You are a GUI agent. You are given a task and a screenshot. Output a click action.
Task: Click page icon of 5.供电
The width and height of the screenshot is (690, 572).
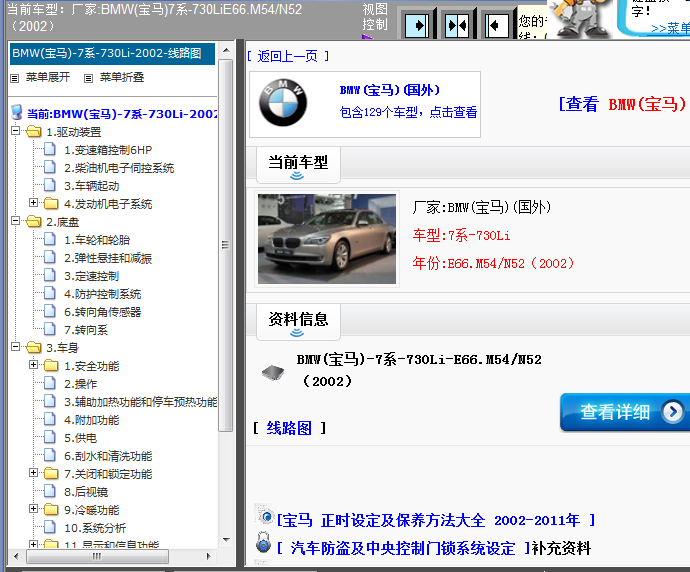[50, 437]
